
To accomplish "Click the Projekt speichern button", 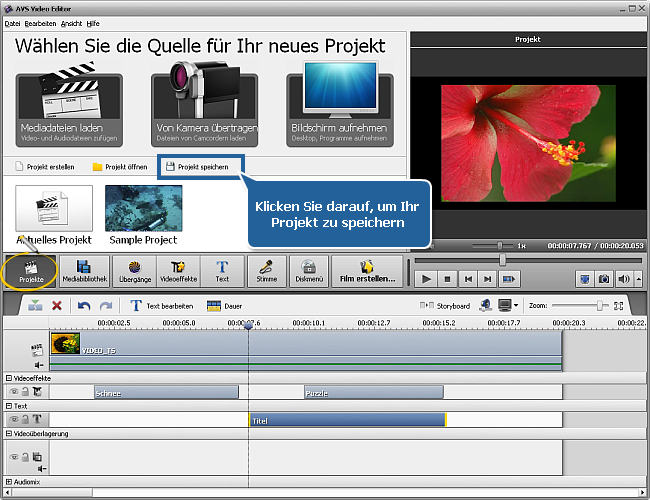I will point(201,167).
